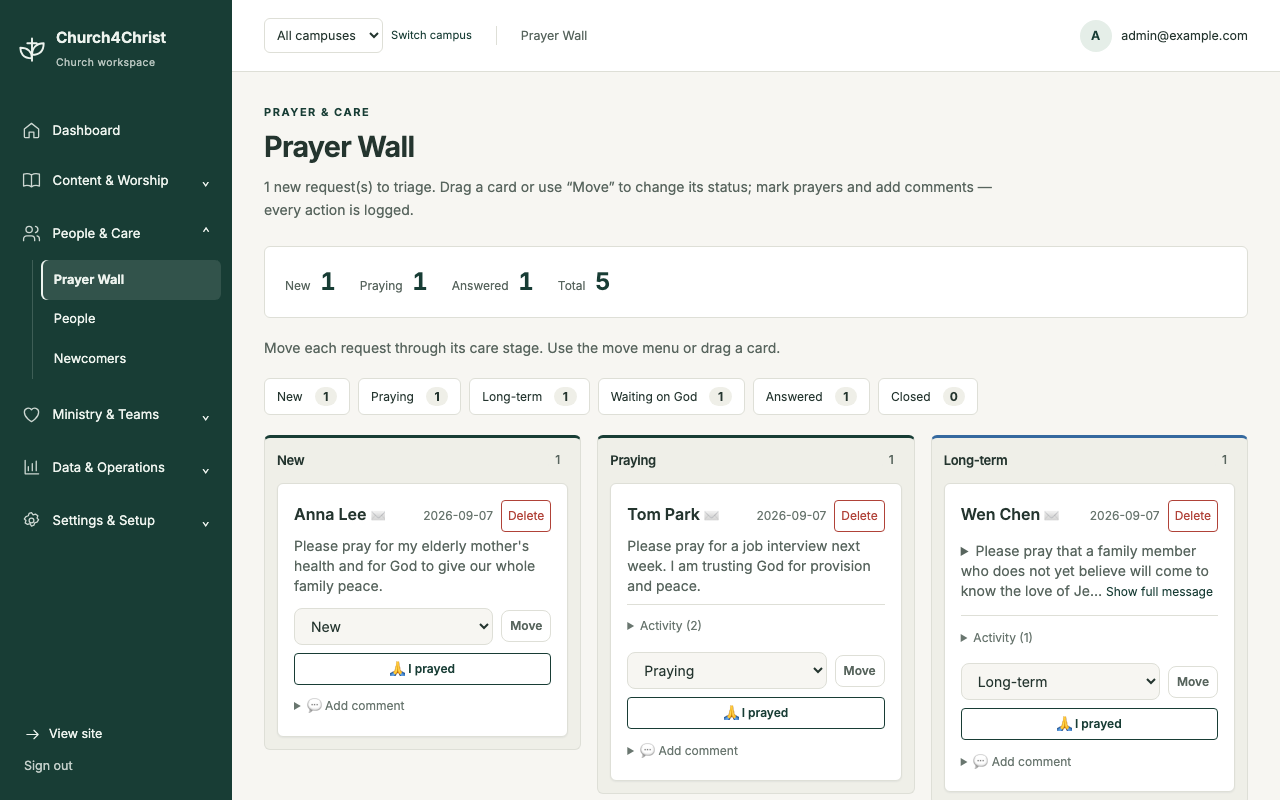Click I prayed on Tom Park's card

pyautogui.click(x=756, y=713)
